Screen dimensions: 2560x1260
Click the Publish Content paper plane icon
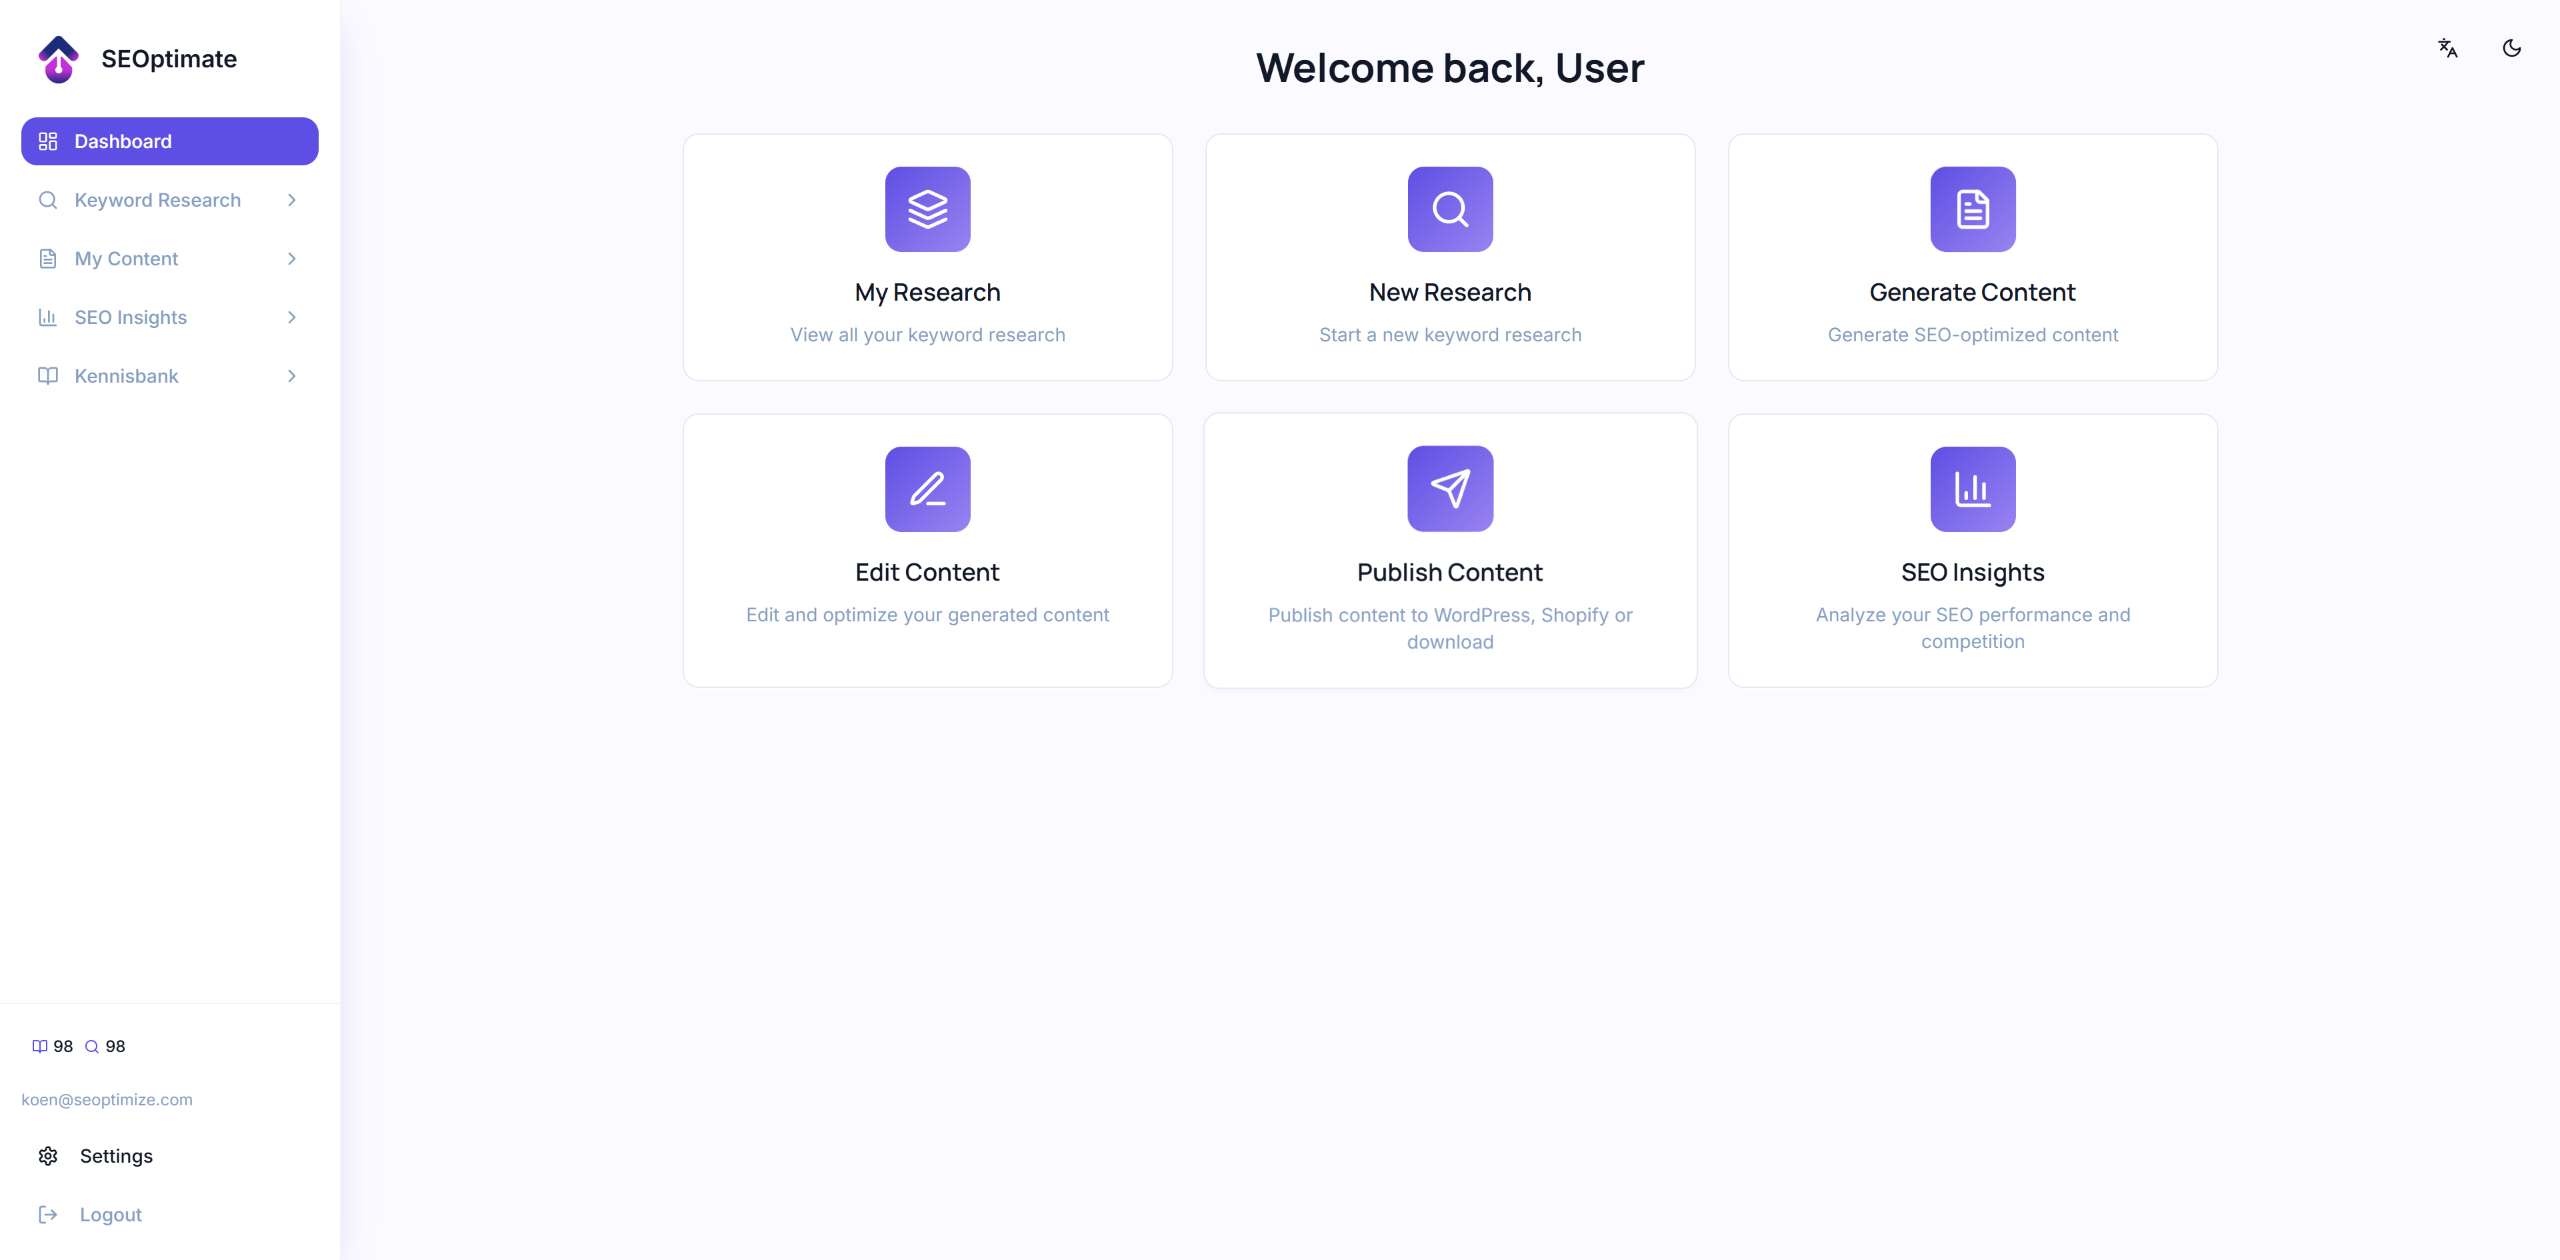pos(1449,489)
